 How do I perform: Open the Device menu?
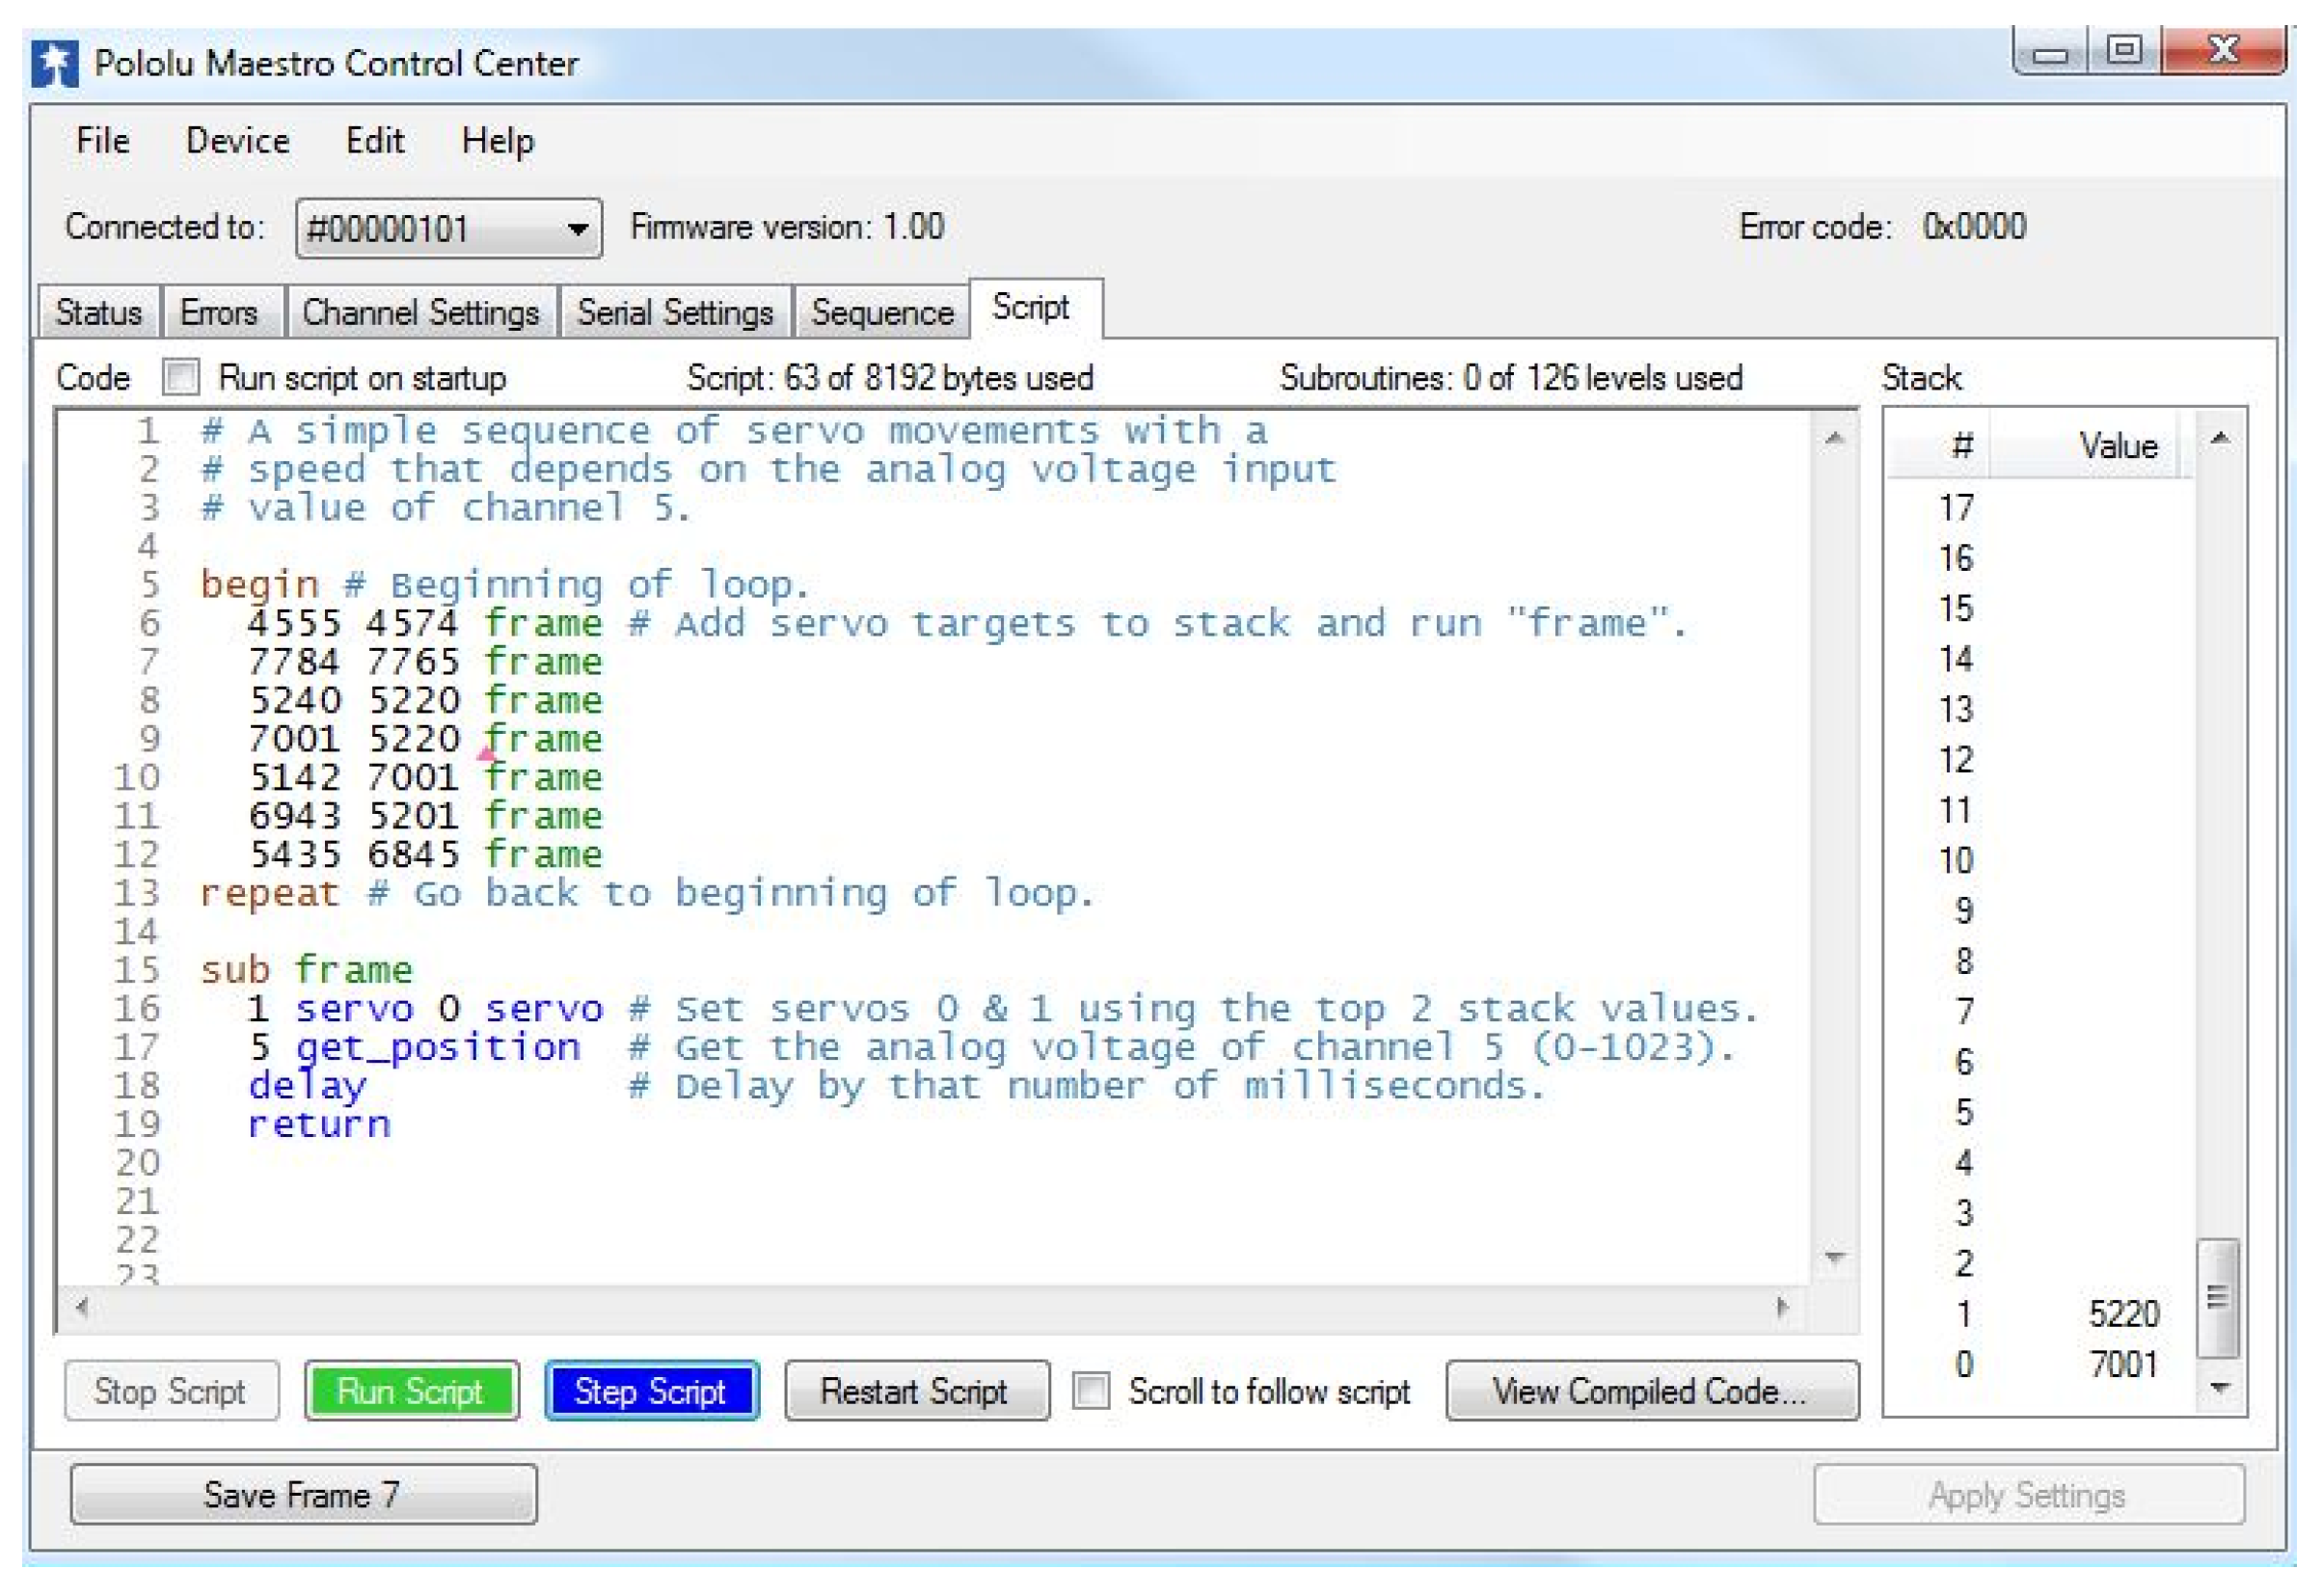point(237,140)
